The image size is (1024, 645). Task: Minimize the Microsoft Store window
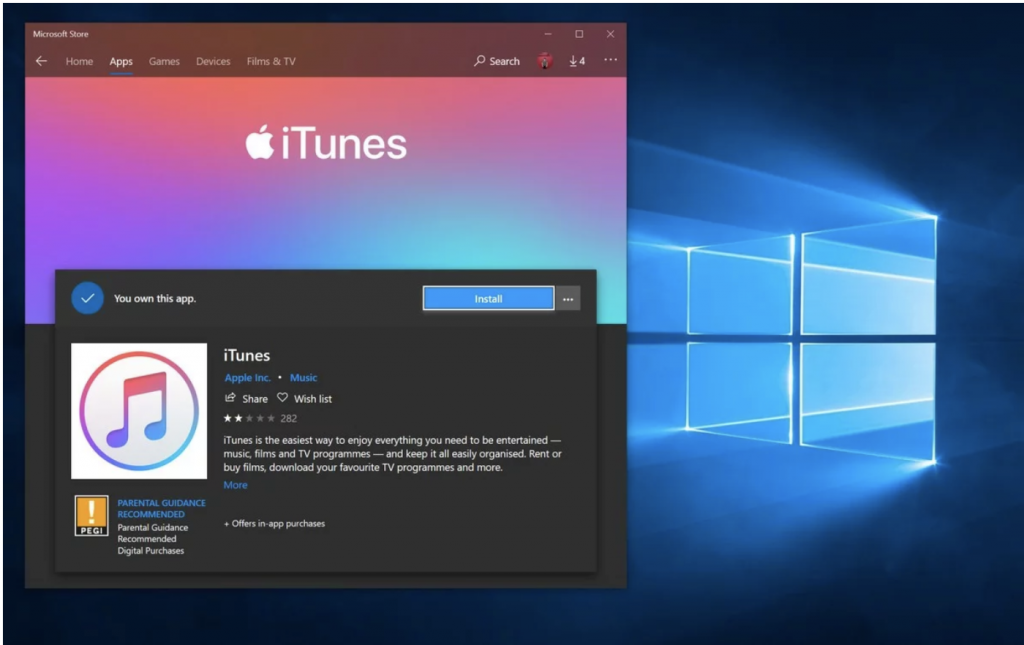tap(548, 34)
